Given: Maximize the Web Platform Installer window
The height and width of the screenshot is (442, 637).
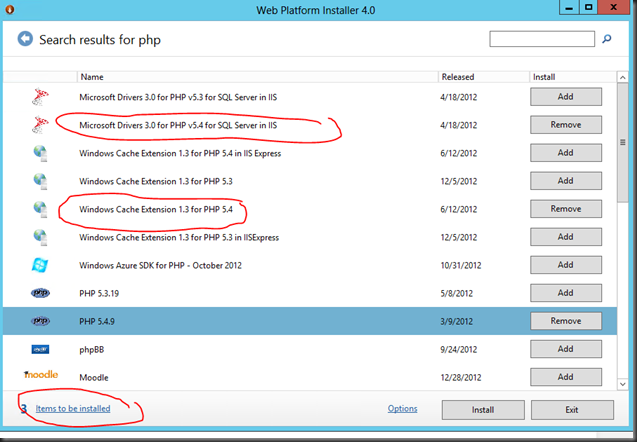Looking at the screenshot, I should tap(589, 8).
